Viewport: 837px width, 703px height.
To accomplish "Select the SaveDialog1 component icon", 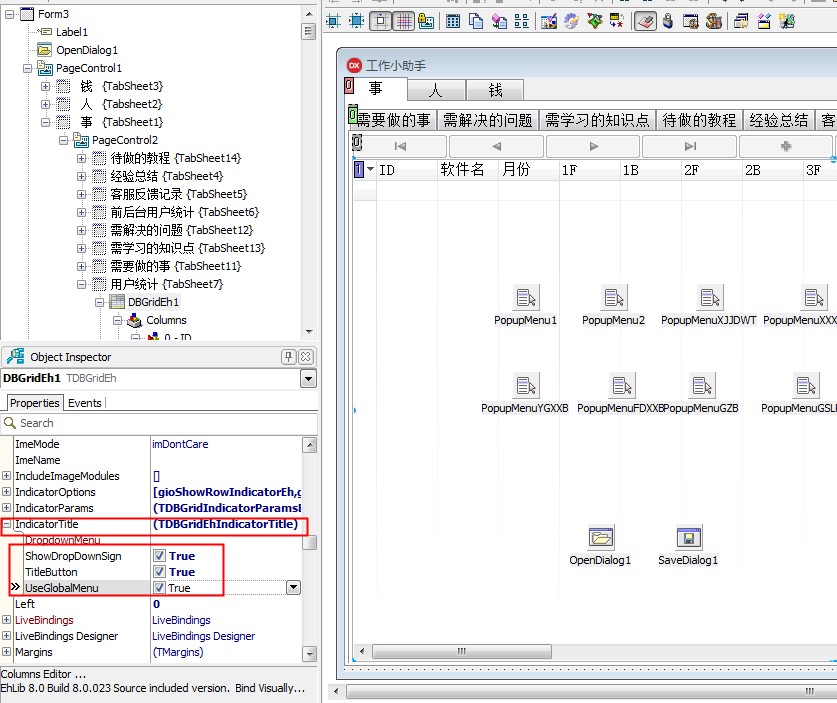I will (688, 538).
